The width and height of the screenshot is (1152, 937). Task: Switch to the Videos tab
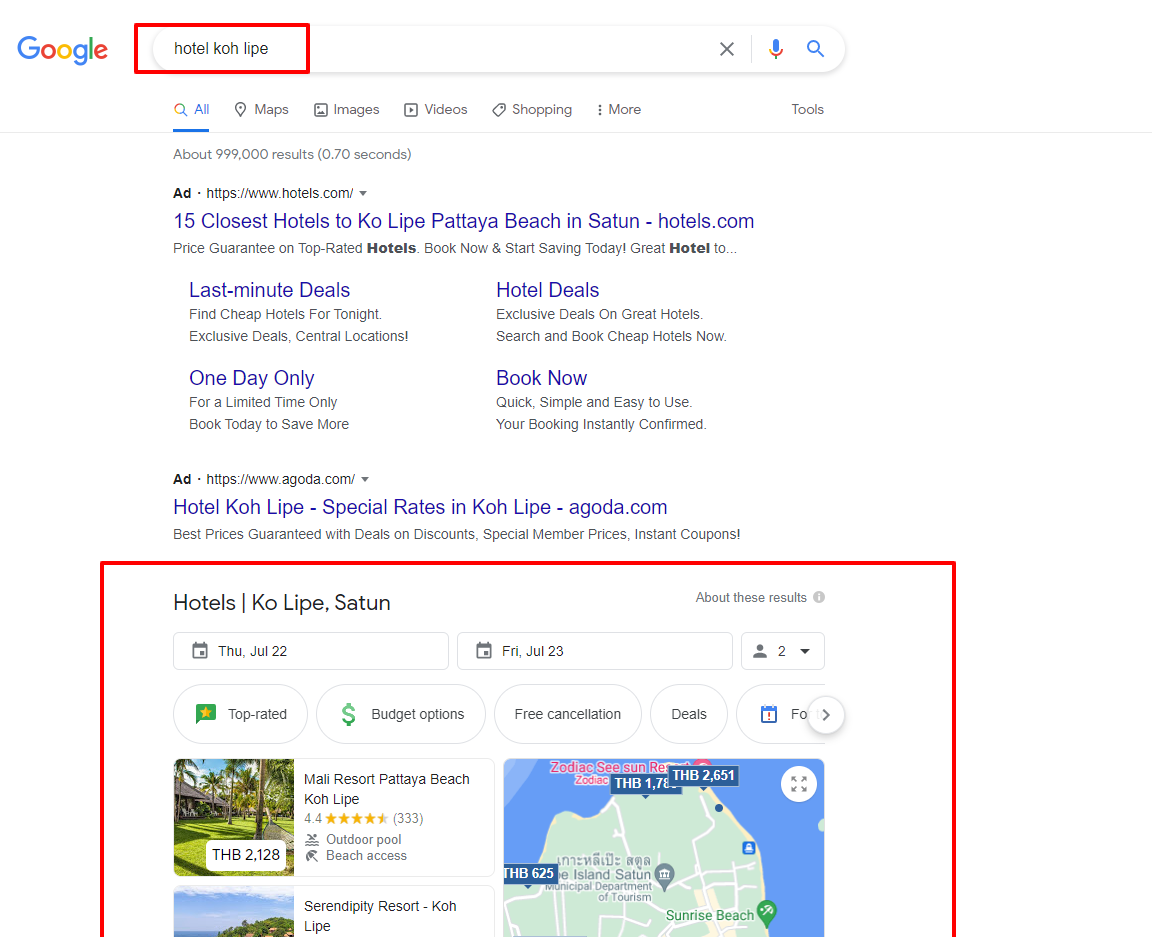coord(435,110)
